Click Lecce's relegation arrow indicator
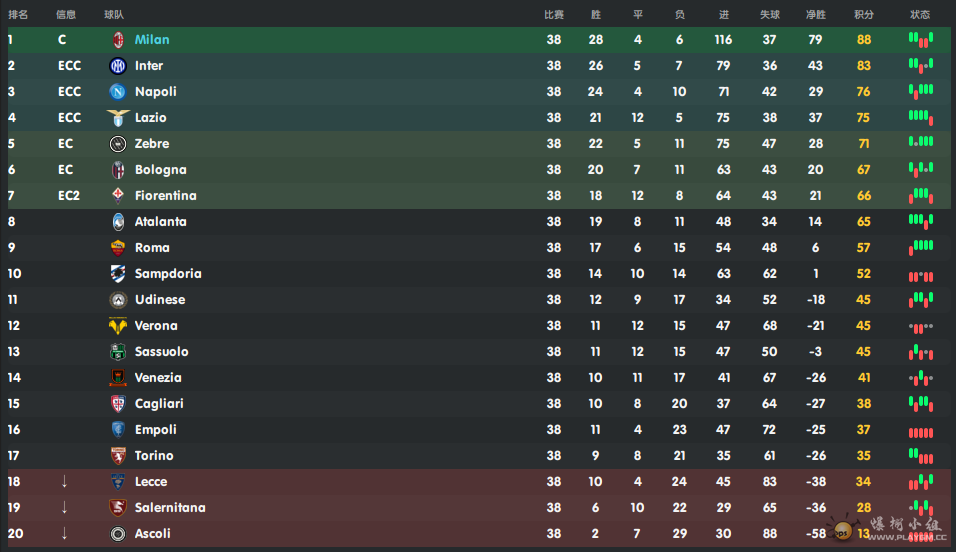The height and width of the screenshot is (552, 956). [64, 482]
